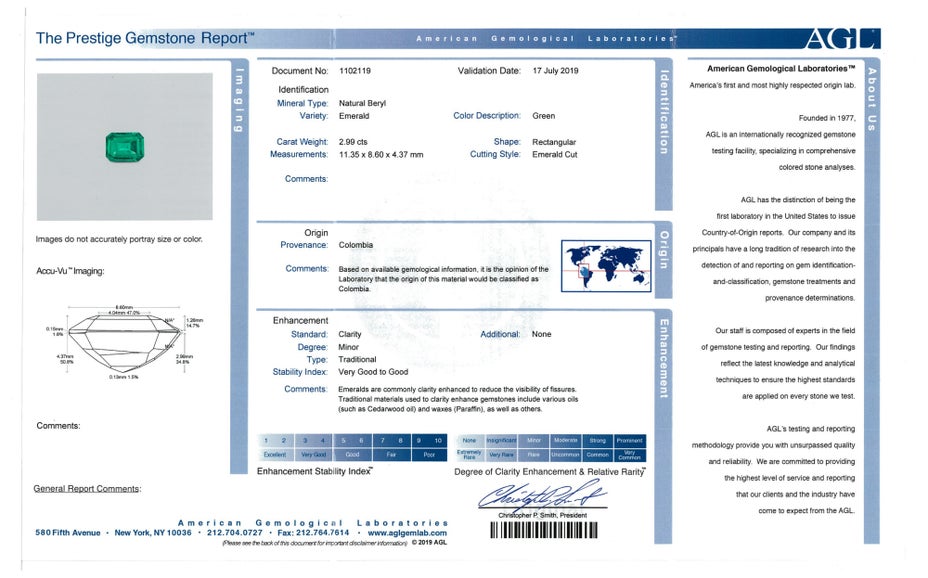Screen dimensions: 928x578
Task: Click the 'Poor' stability index cell
Action: (x=429, y=454)
